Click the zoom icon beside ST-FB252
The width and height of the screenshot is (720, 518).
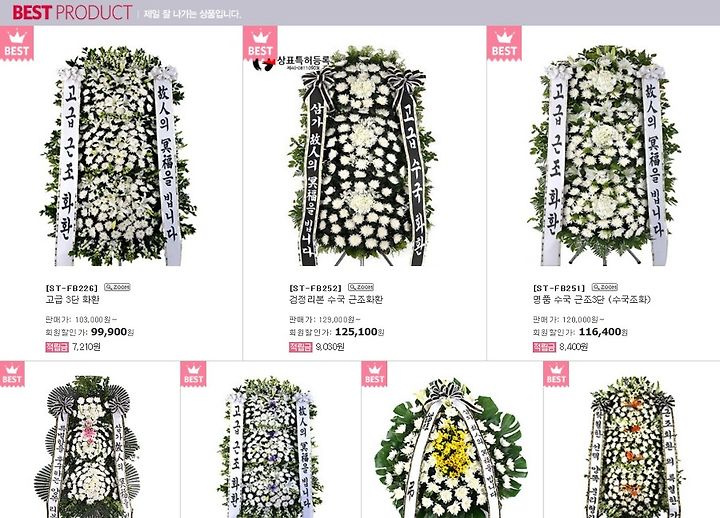point(360,287)
